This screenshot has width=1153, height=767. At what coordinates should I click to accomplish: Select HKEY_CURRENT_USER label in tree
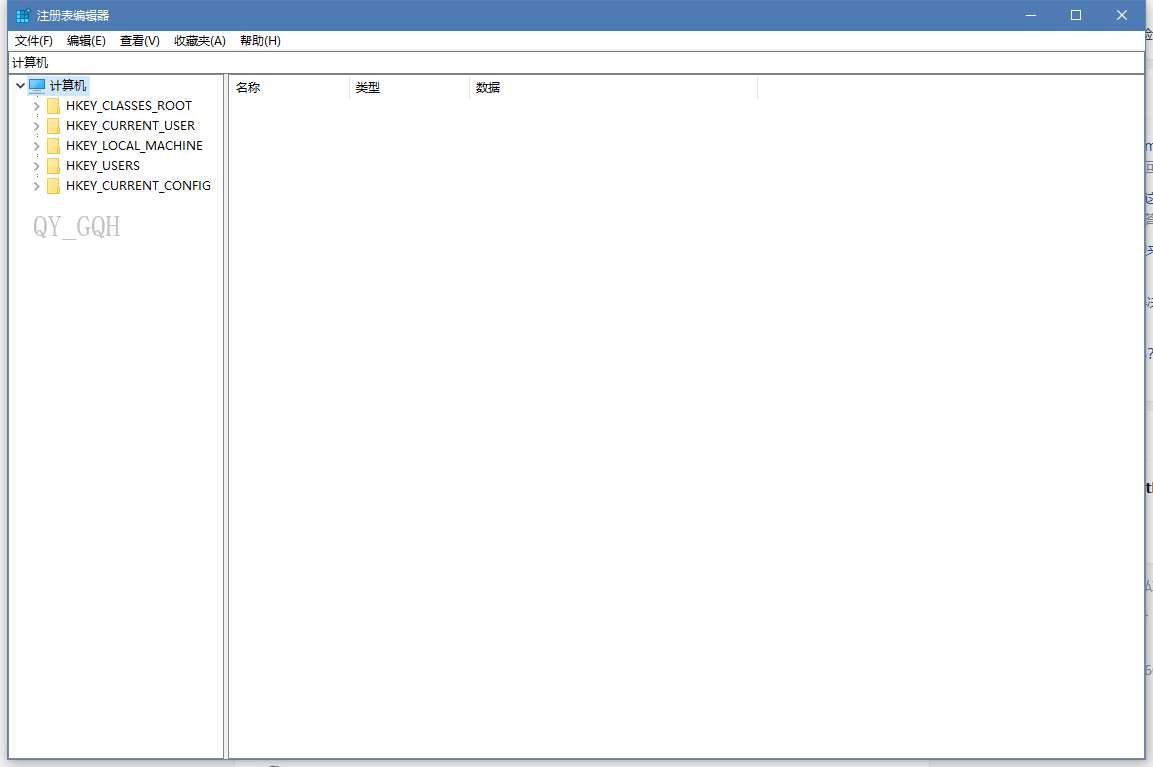(x=130, y=126)
